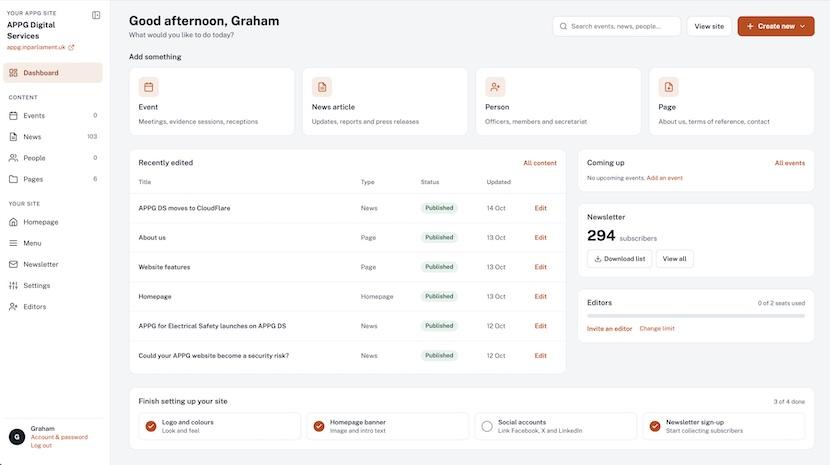Click the Change limit link

tap(657, 329)
